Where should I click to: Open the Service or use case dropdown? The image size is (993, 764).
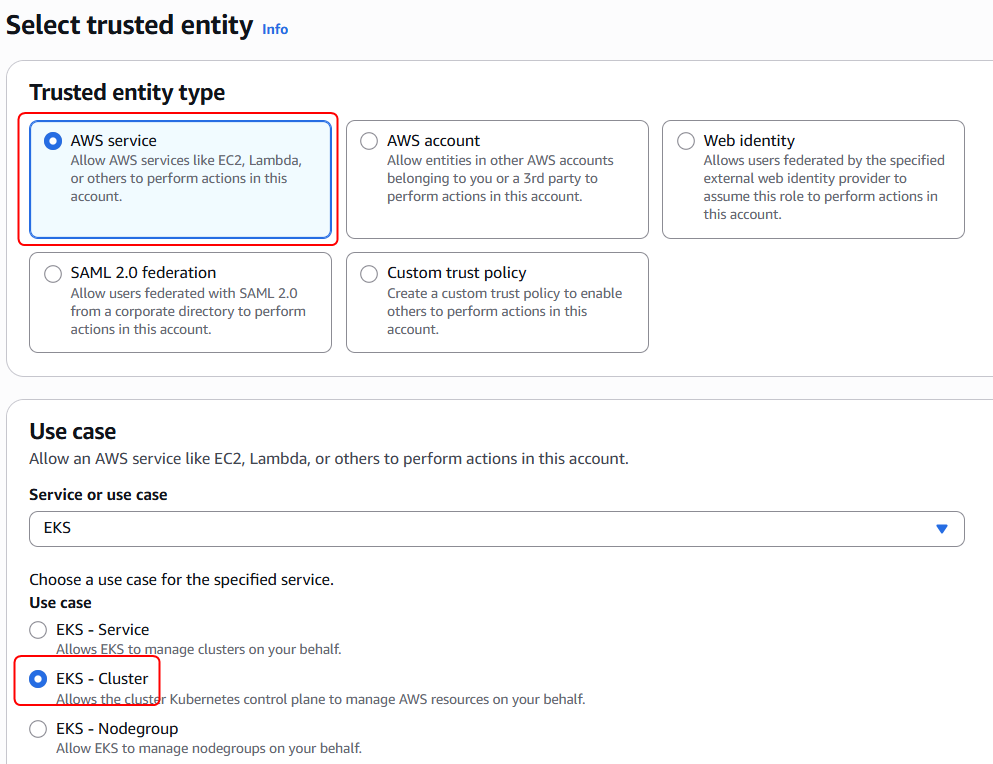pos(480,528)
